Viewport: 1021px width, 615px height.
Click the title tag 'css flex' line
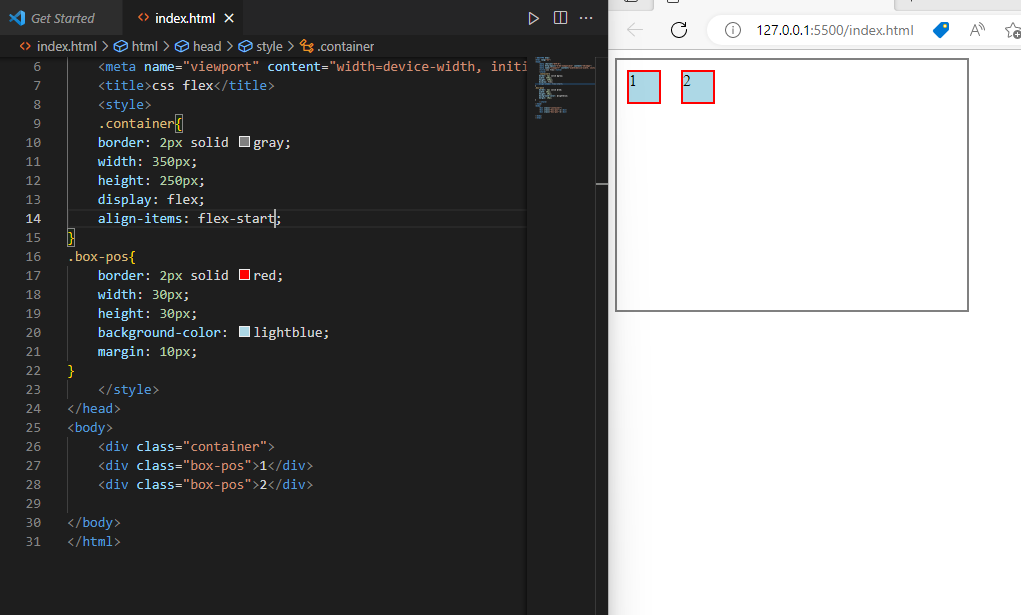click(x=186, y=85)
